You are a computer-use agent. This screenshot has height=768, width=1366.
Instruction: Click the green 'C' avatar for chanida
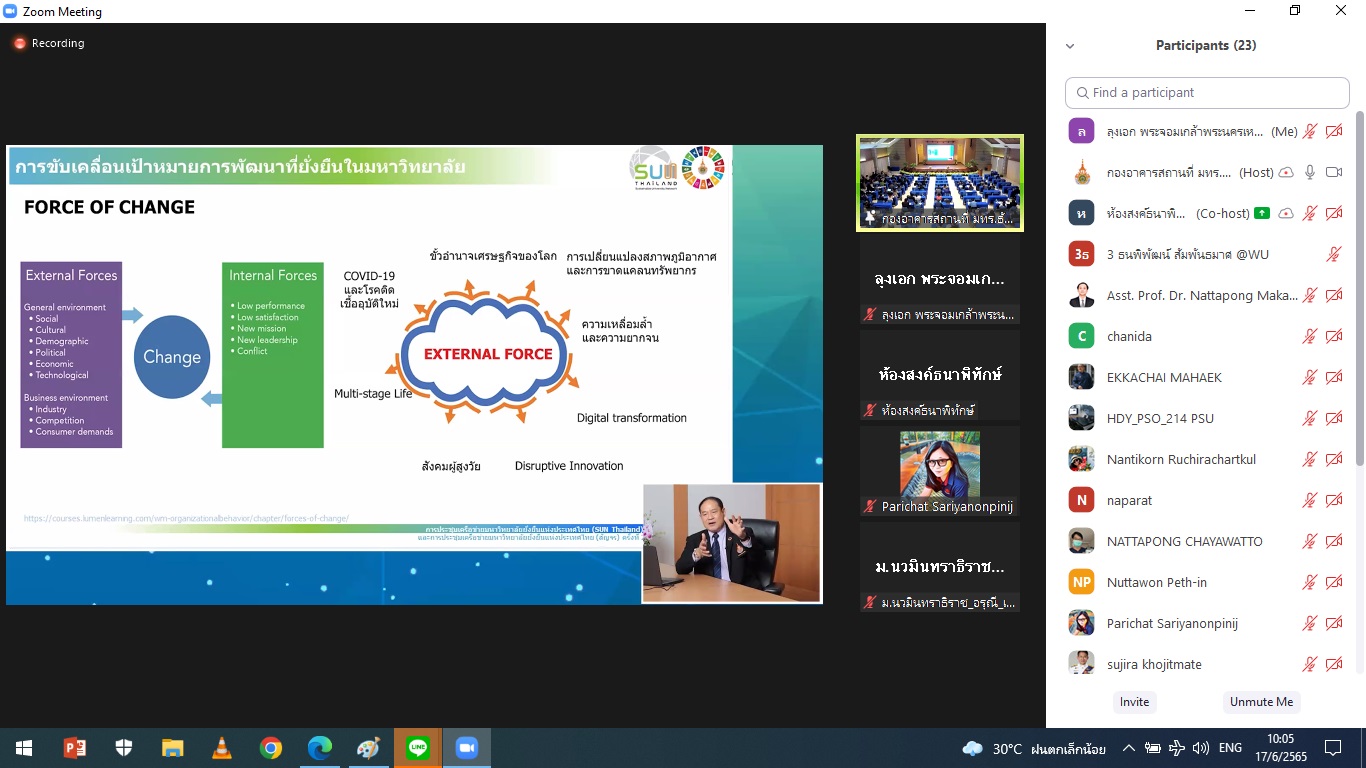click(x=1081, y=336)
